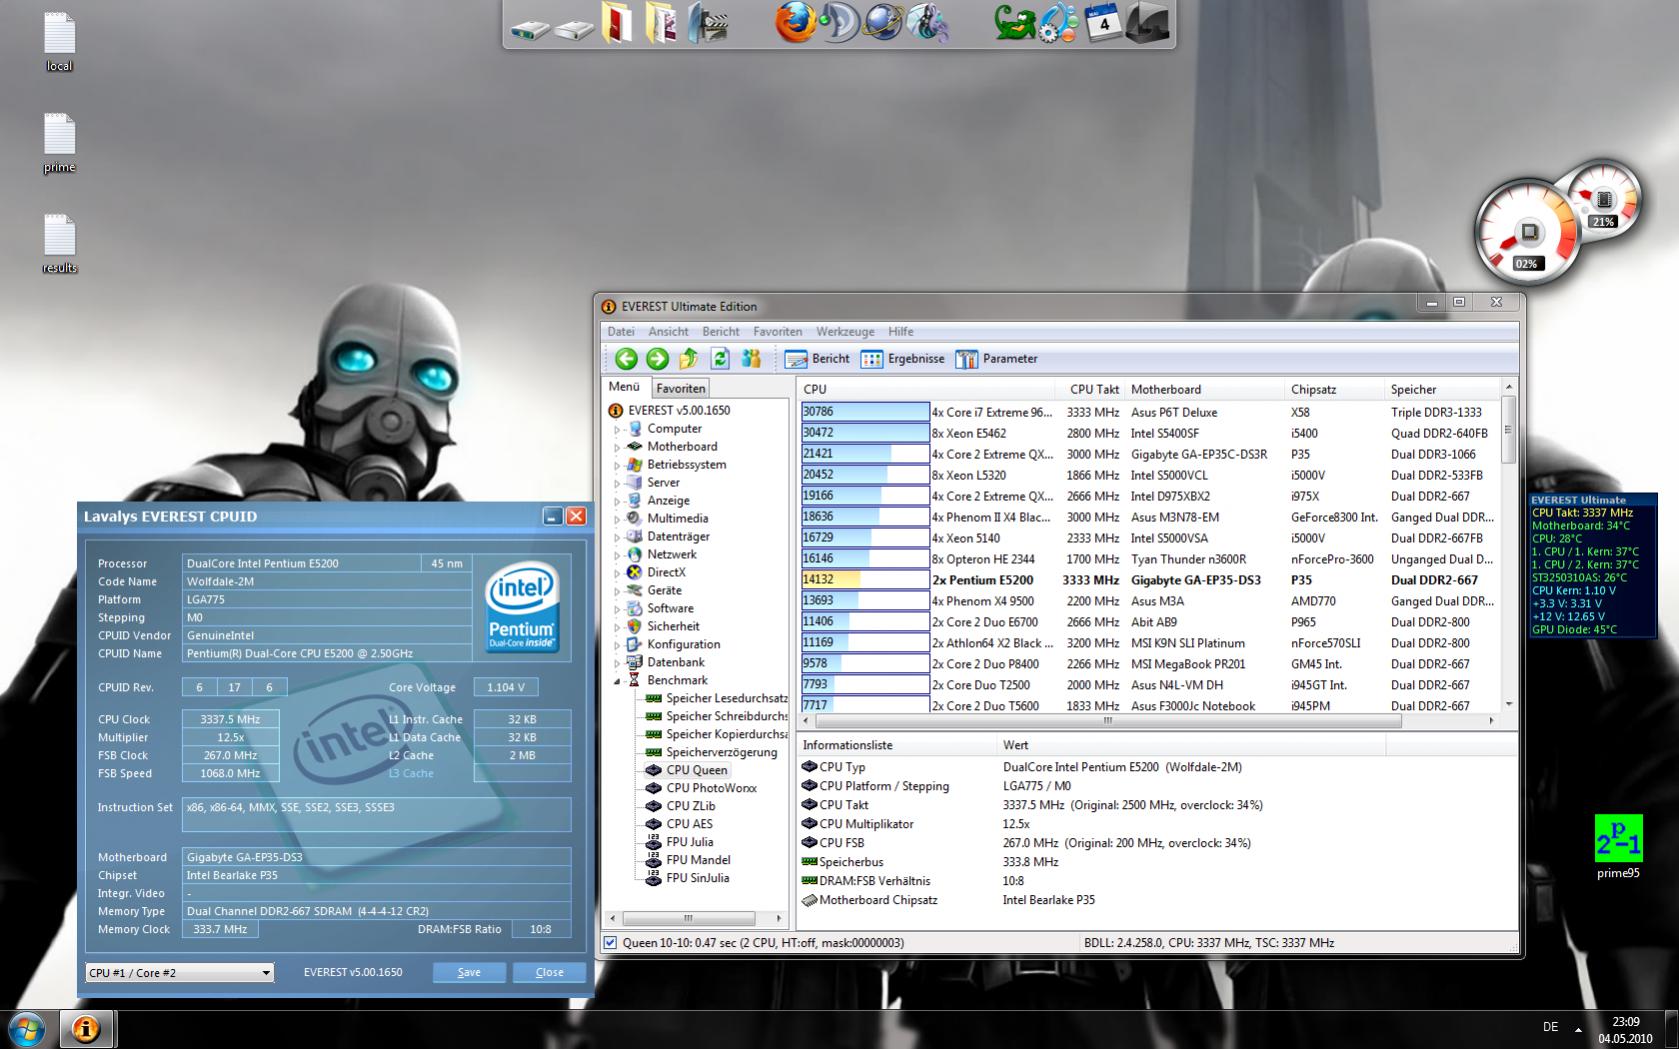
Task: Sort by the Speicher column header
Action: [1442, 389]
